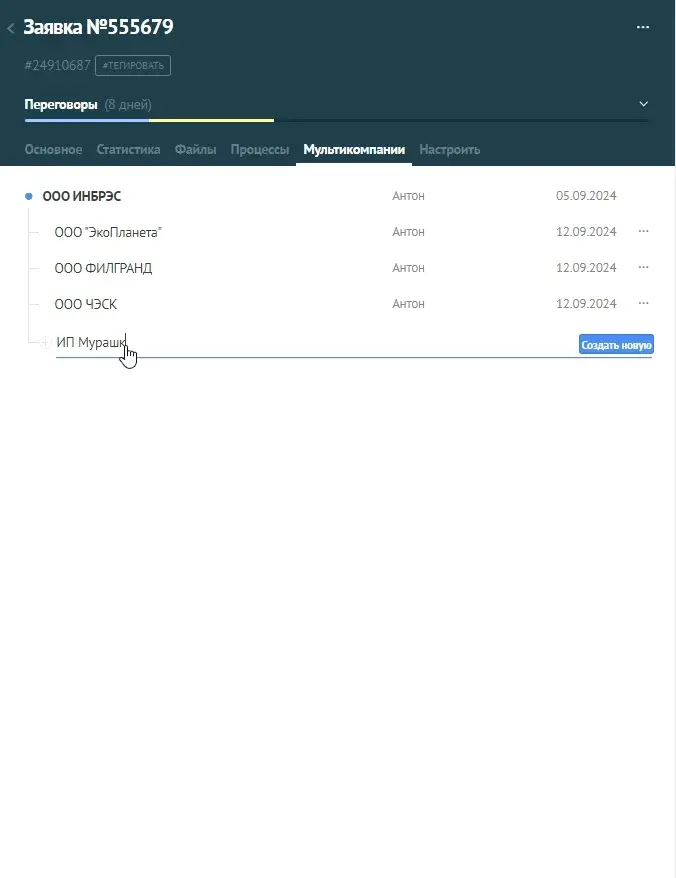Click the (8 дней) duration label

point(128,105)
